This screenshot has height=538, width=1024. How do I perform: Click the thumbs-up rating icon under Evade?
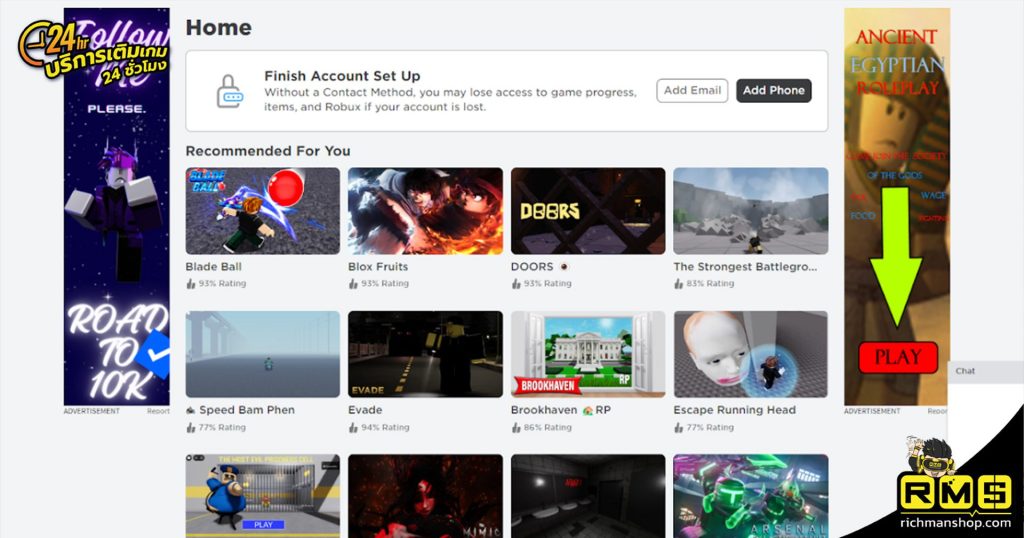coord(353,428)
